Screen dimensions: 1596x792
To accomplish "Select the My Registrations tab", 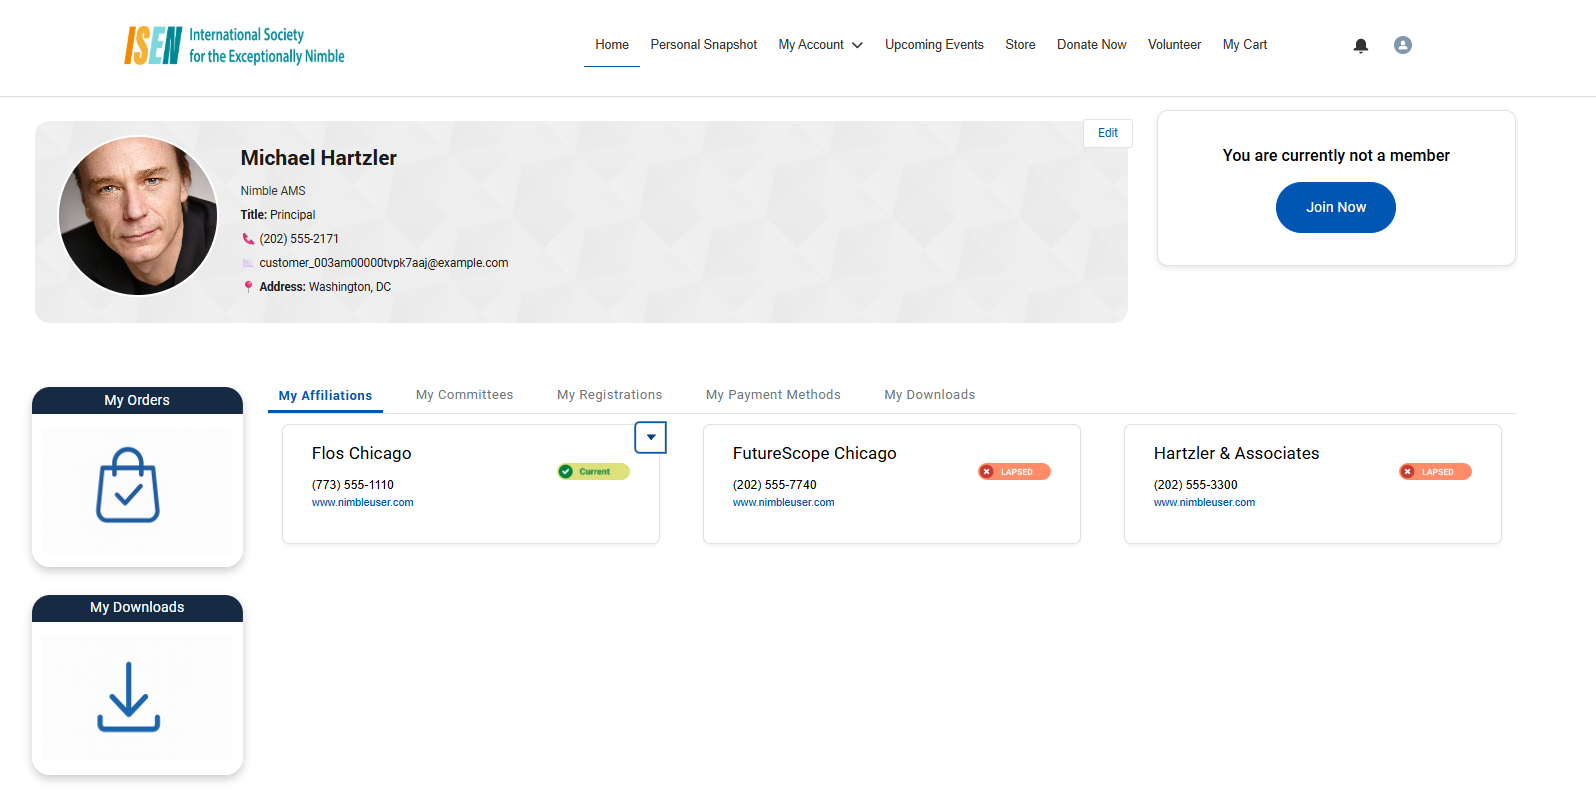I will (609, 395).
